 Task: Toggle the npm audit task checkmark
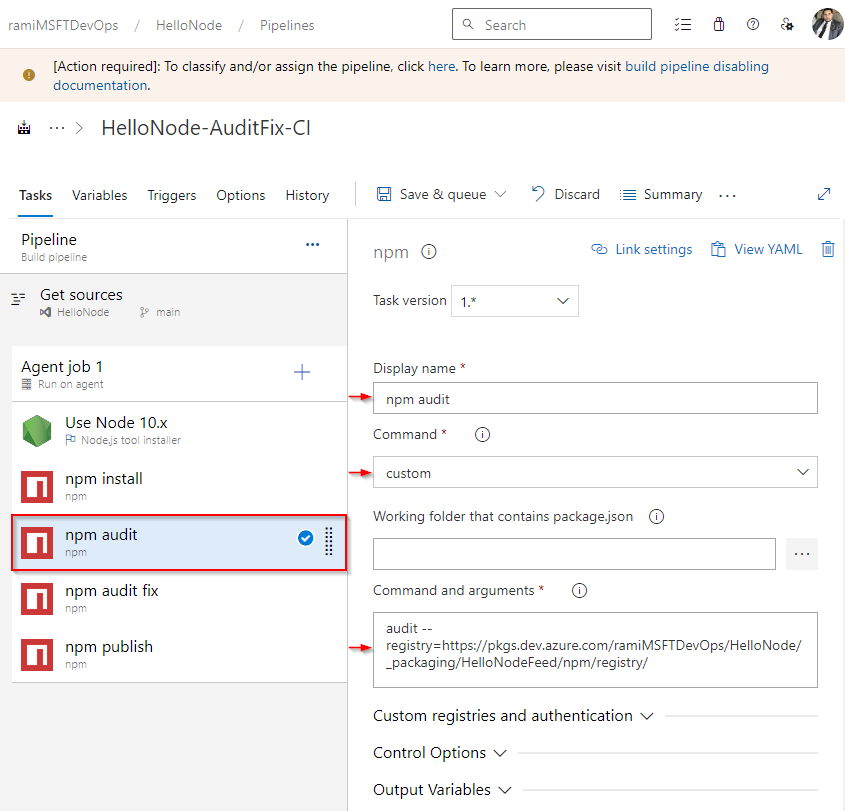point(306,539)
